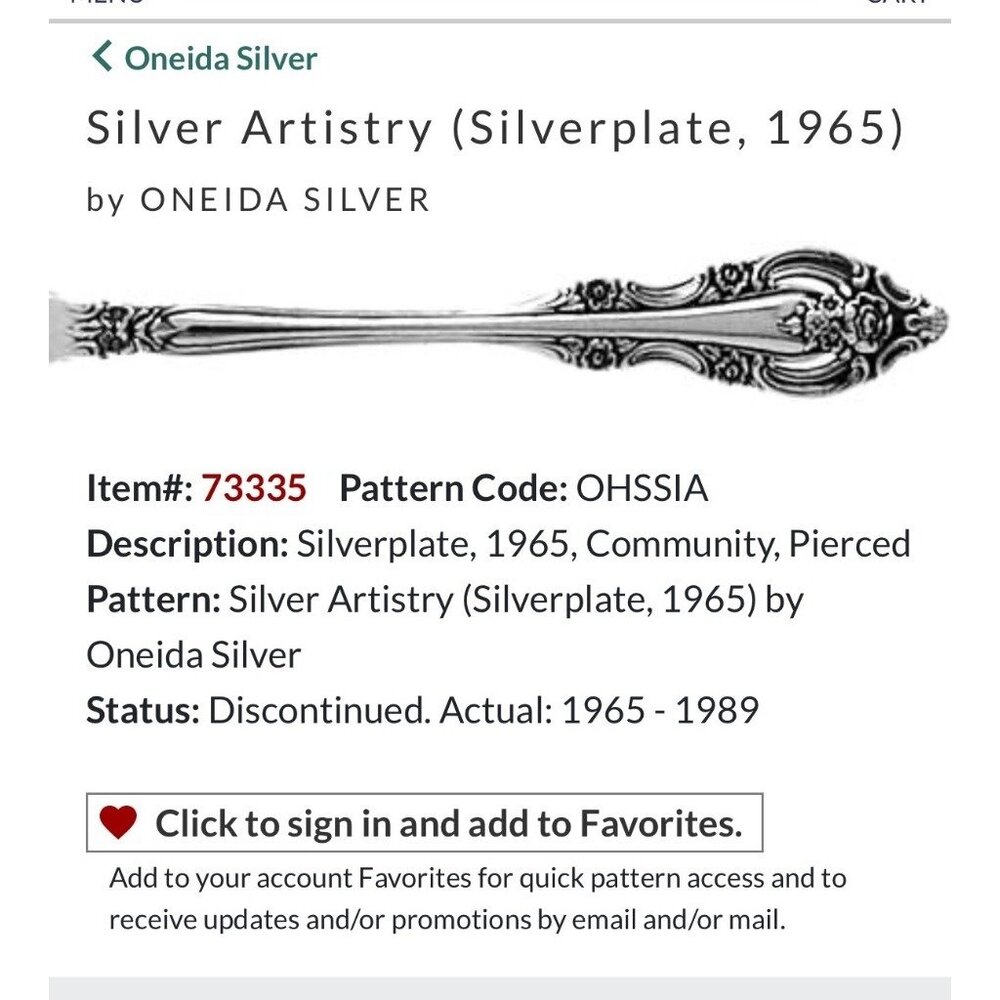Select the Silver Artistry title heading
This screenshot has height=1000, width=1000.
(x=496, y=128)
